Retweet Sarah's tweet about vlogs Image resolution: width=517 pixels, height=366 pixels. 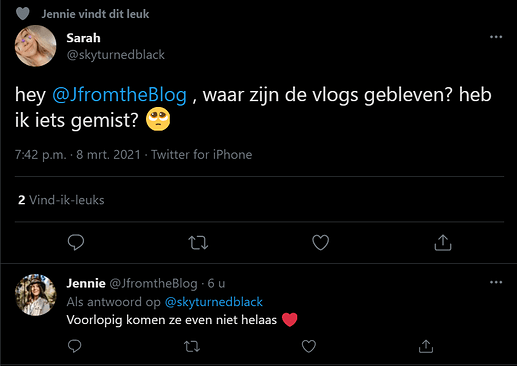pyautogui.click(x=198, y=243)
